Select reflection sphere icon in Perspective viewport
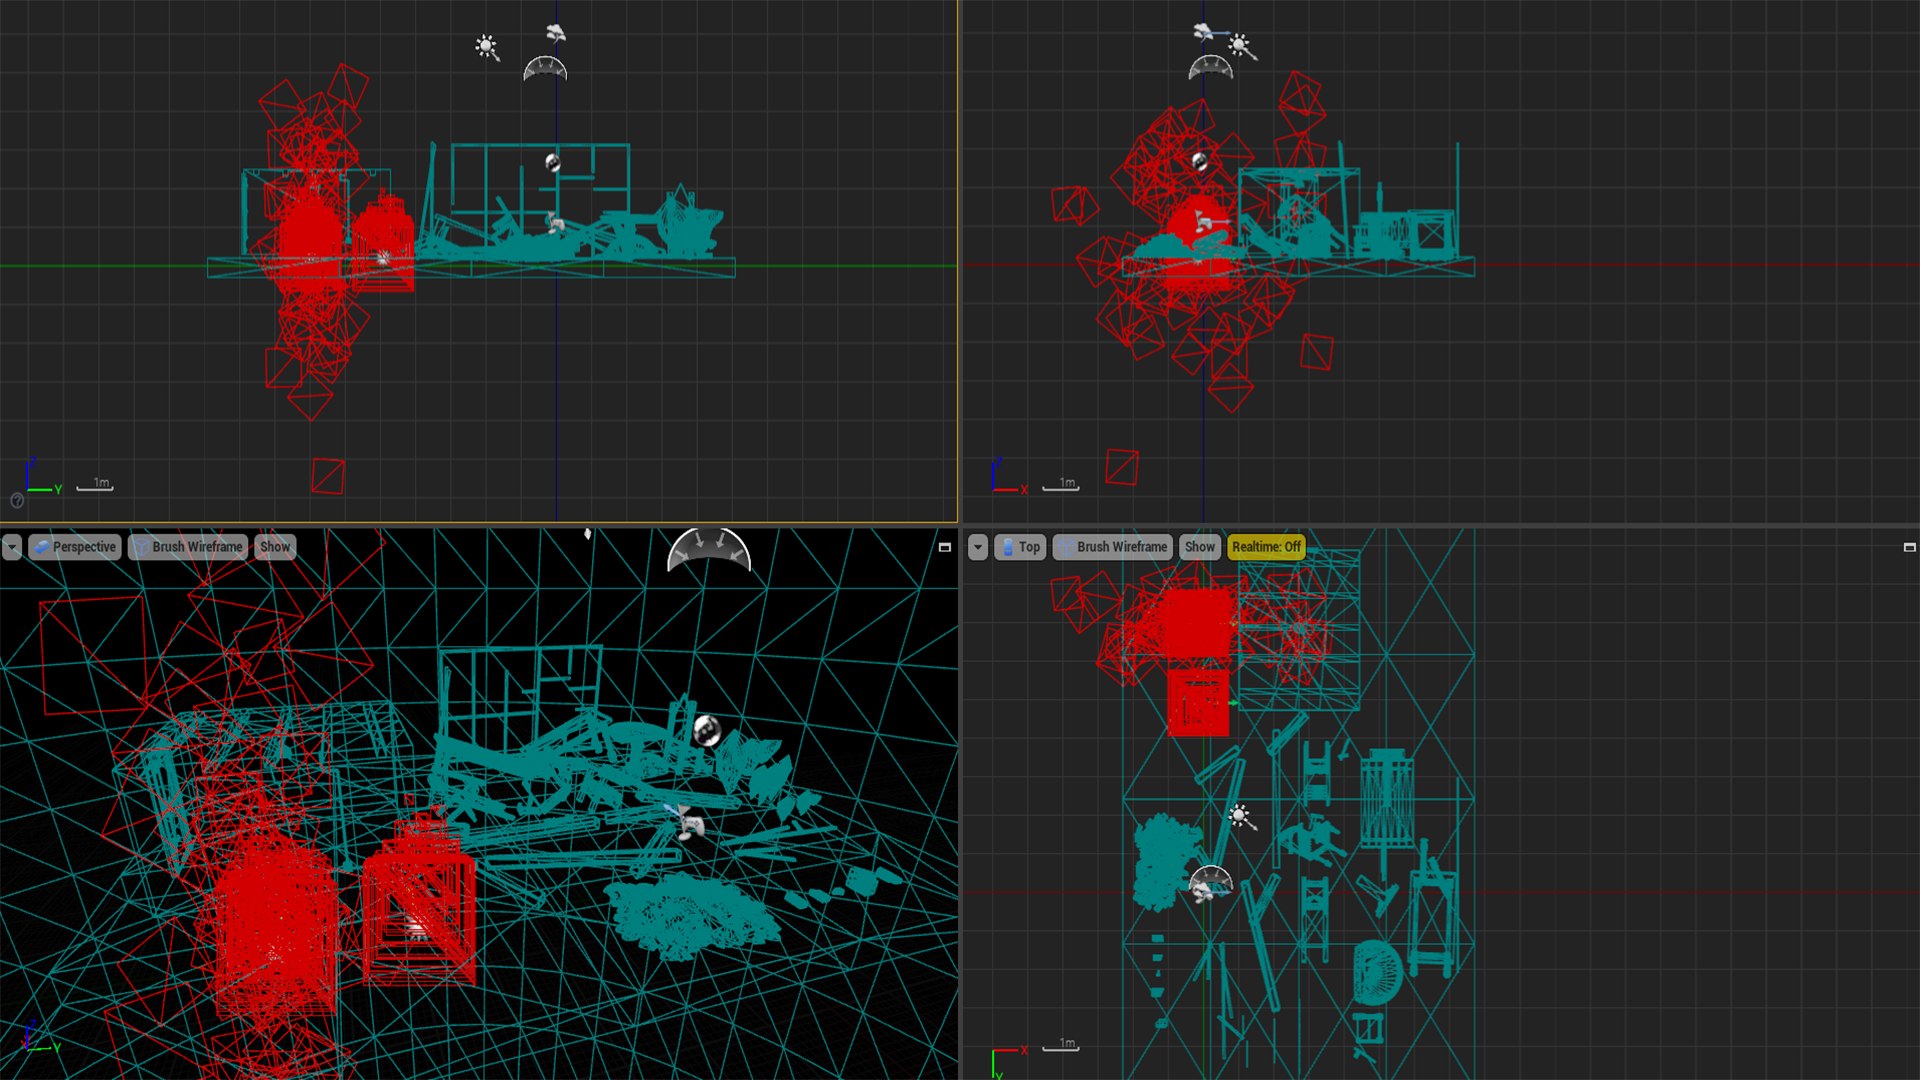 coord(707,731)
